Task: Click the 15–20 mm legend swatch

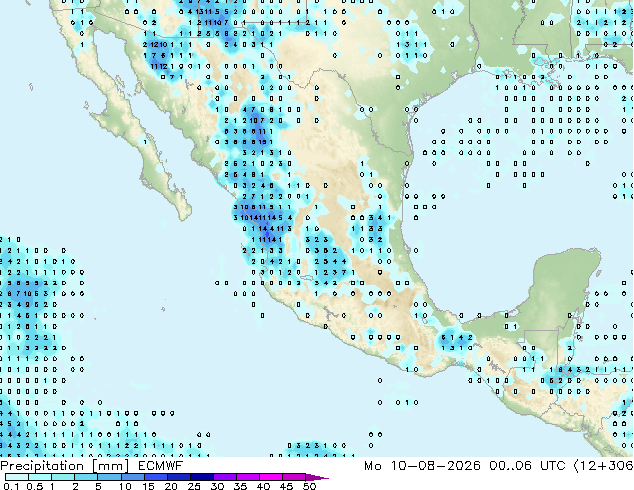Action: pos(155,477)
